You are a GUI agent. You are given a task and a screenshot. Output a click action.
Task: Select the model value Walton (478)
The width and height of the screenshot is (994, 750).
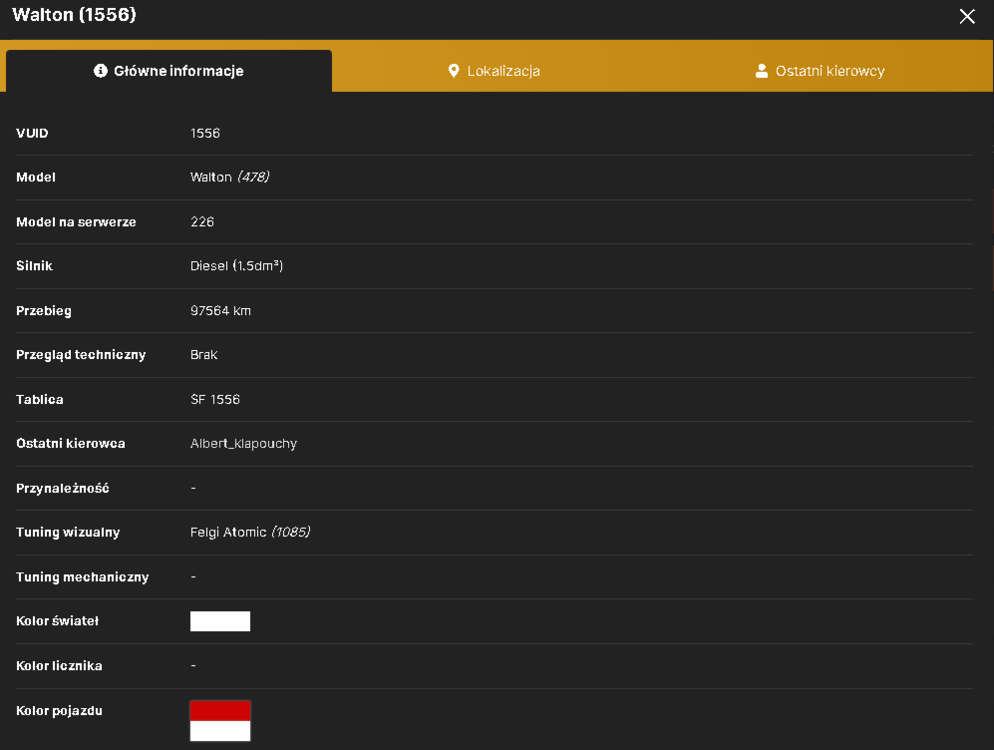click(229, 177)
